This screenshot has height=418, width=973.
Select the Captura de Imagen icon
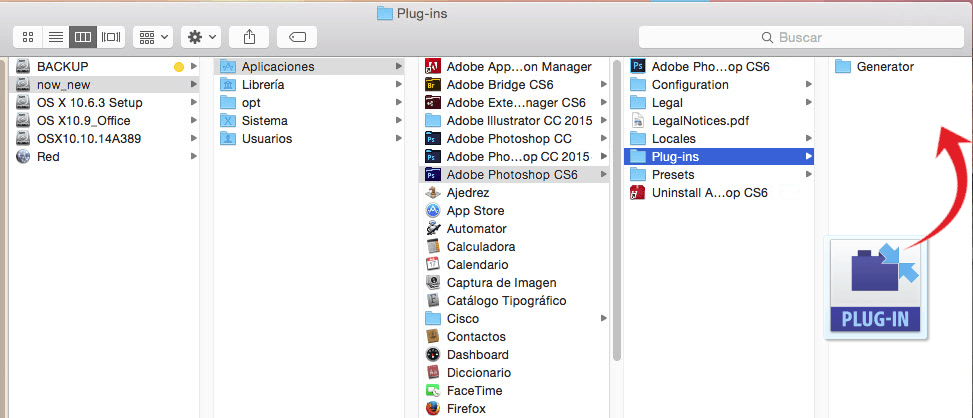(x=433, y=283)
